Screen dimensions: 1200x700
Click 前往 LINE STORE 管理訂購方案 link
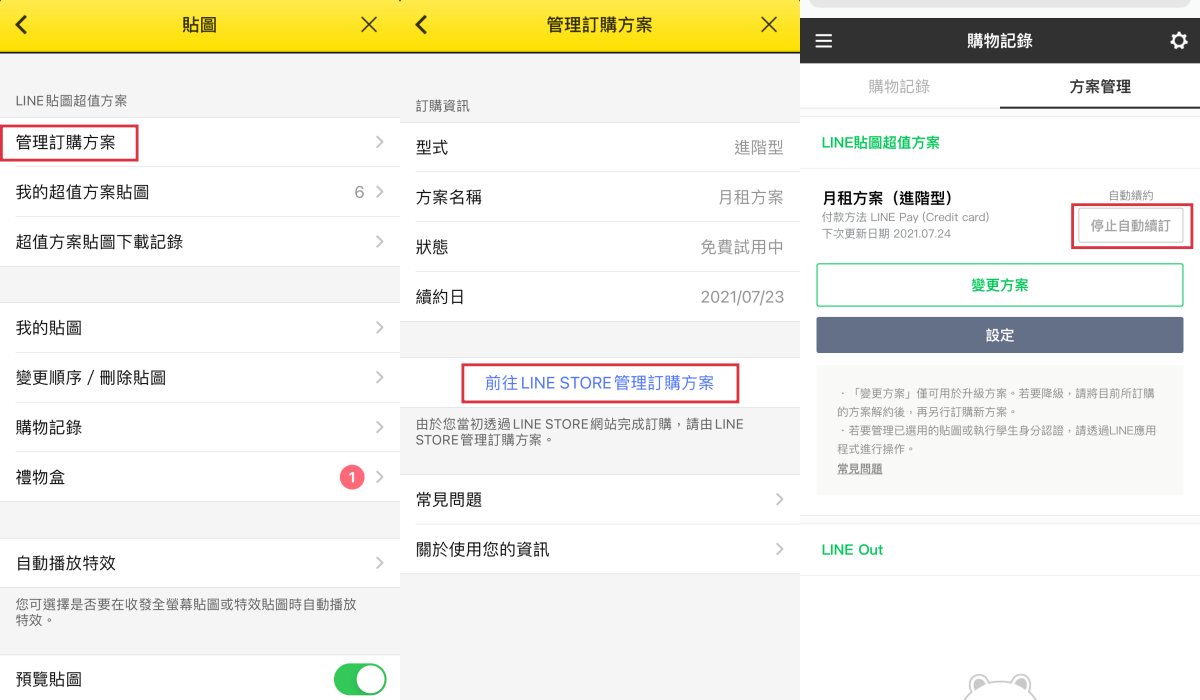click(x=600, y=383)
